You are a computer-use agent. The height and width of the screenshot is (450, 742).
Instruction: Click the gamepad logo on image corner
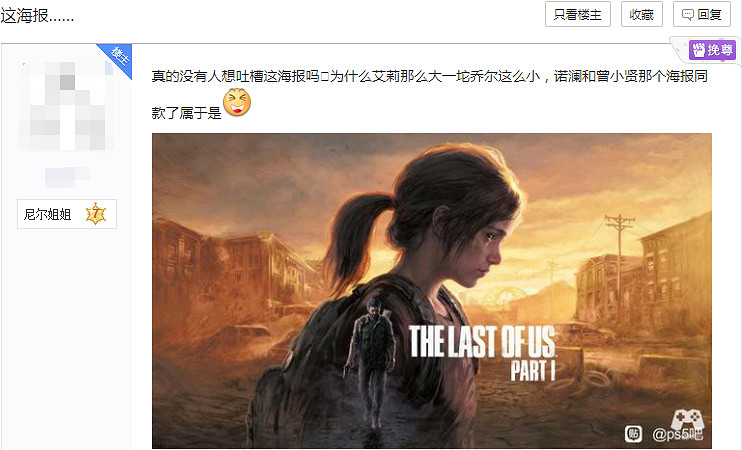(x=688, y=419)
